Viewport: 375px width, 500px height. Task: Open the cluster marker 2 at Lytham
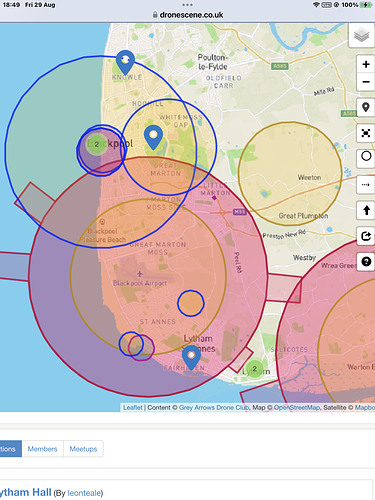tap(255, 369)
